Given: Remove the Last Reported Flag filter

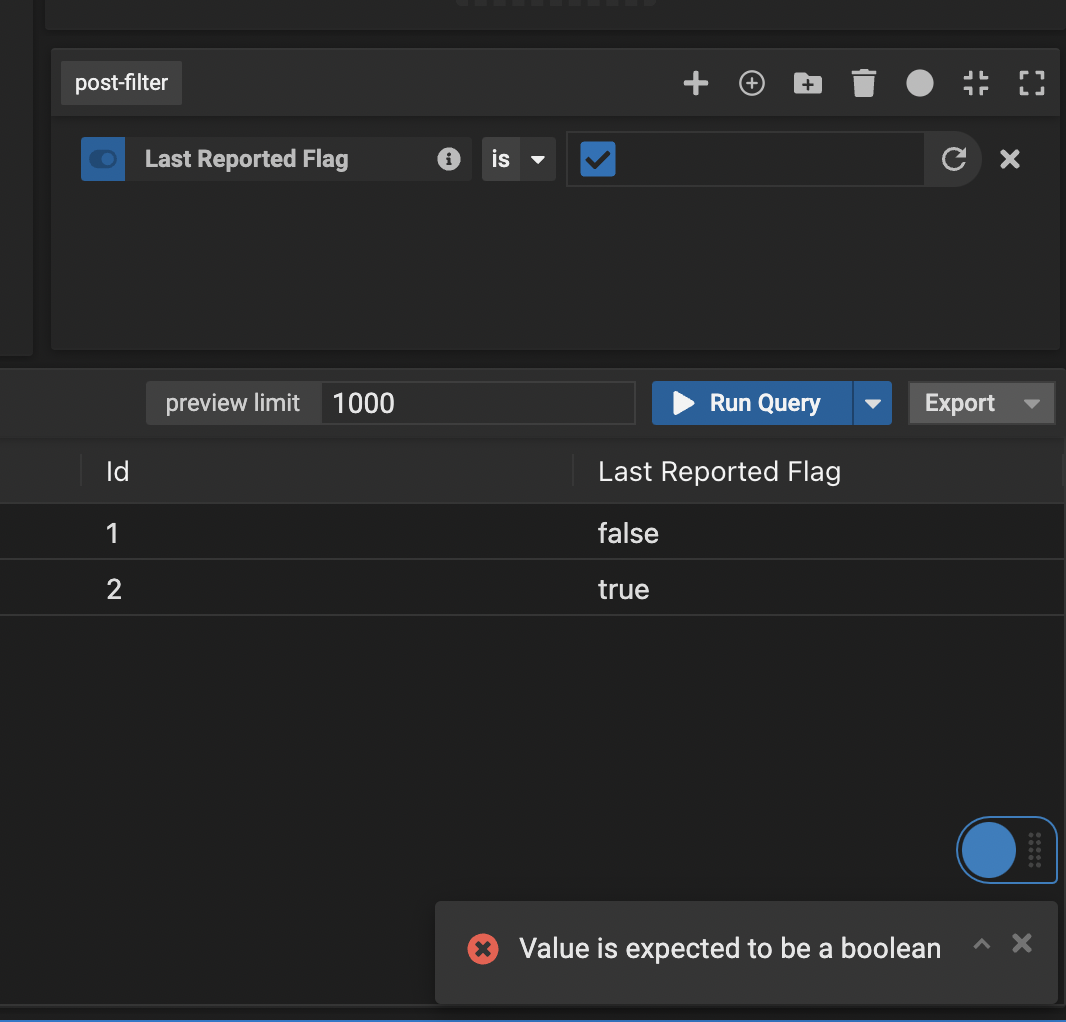Looking at the screenshot, I should [x=1010, y=159].
